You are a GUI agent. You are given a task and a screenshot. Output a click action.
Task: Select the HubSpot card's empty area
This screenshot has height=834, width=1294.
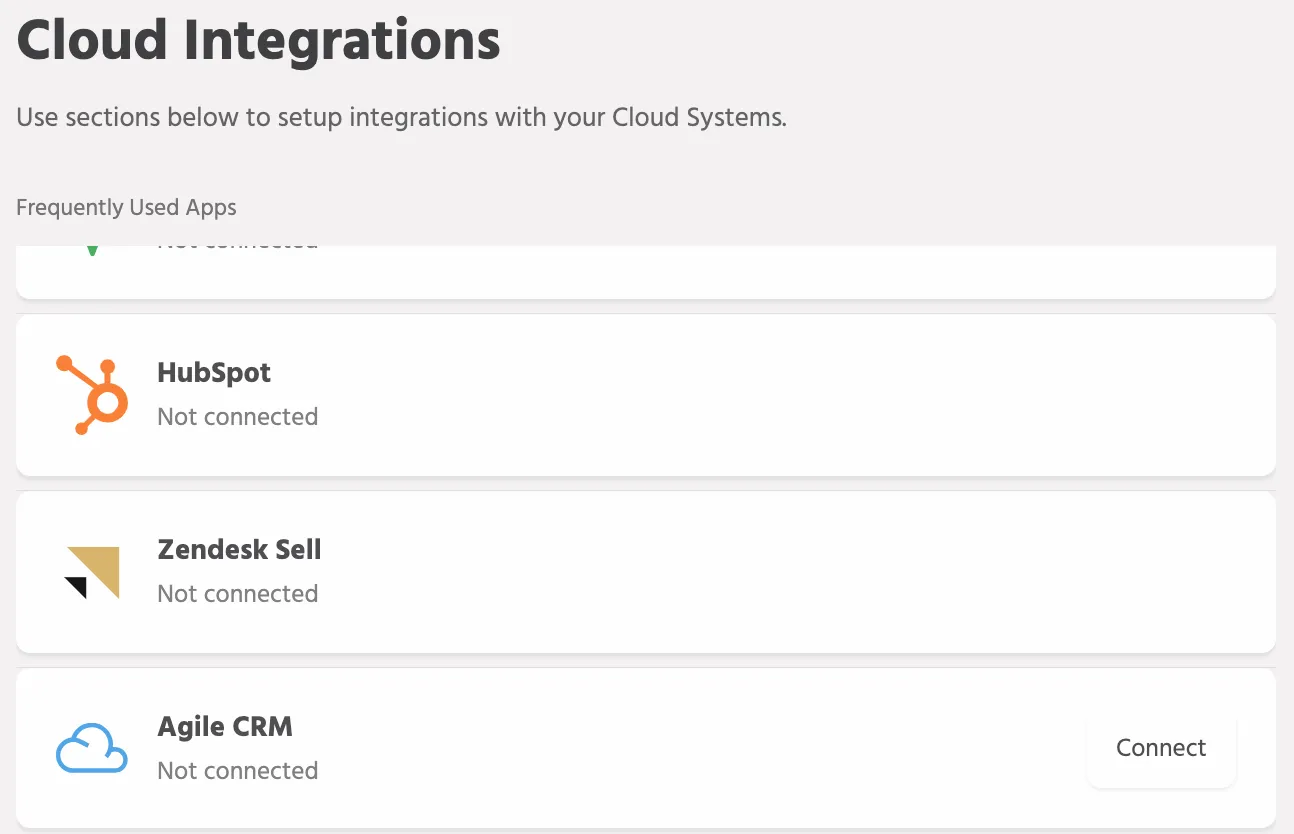coord(780,395)
